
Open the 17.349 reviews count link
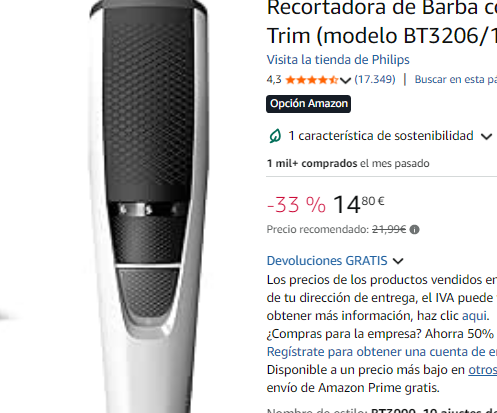[x=375, y=79]
